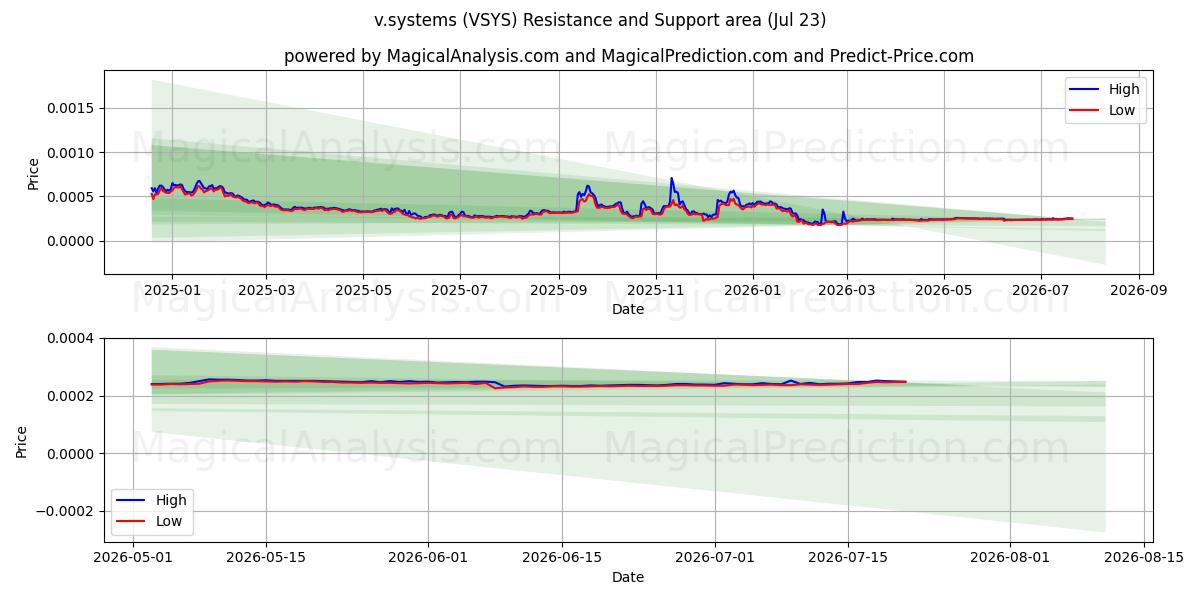
Task: Click the '2026-01' tick label on the top chart
Action: (x=752, y=290)
